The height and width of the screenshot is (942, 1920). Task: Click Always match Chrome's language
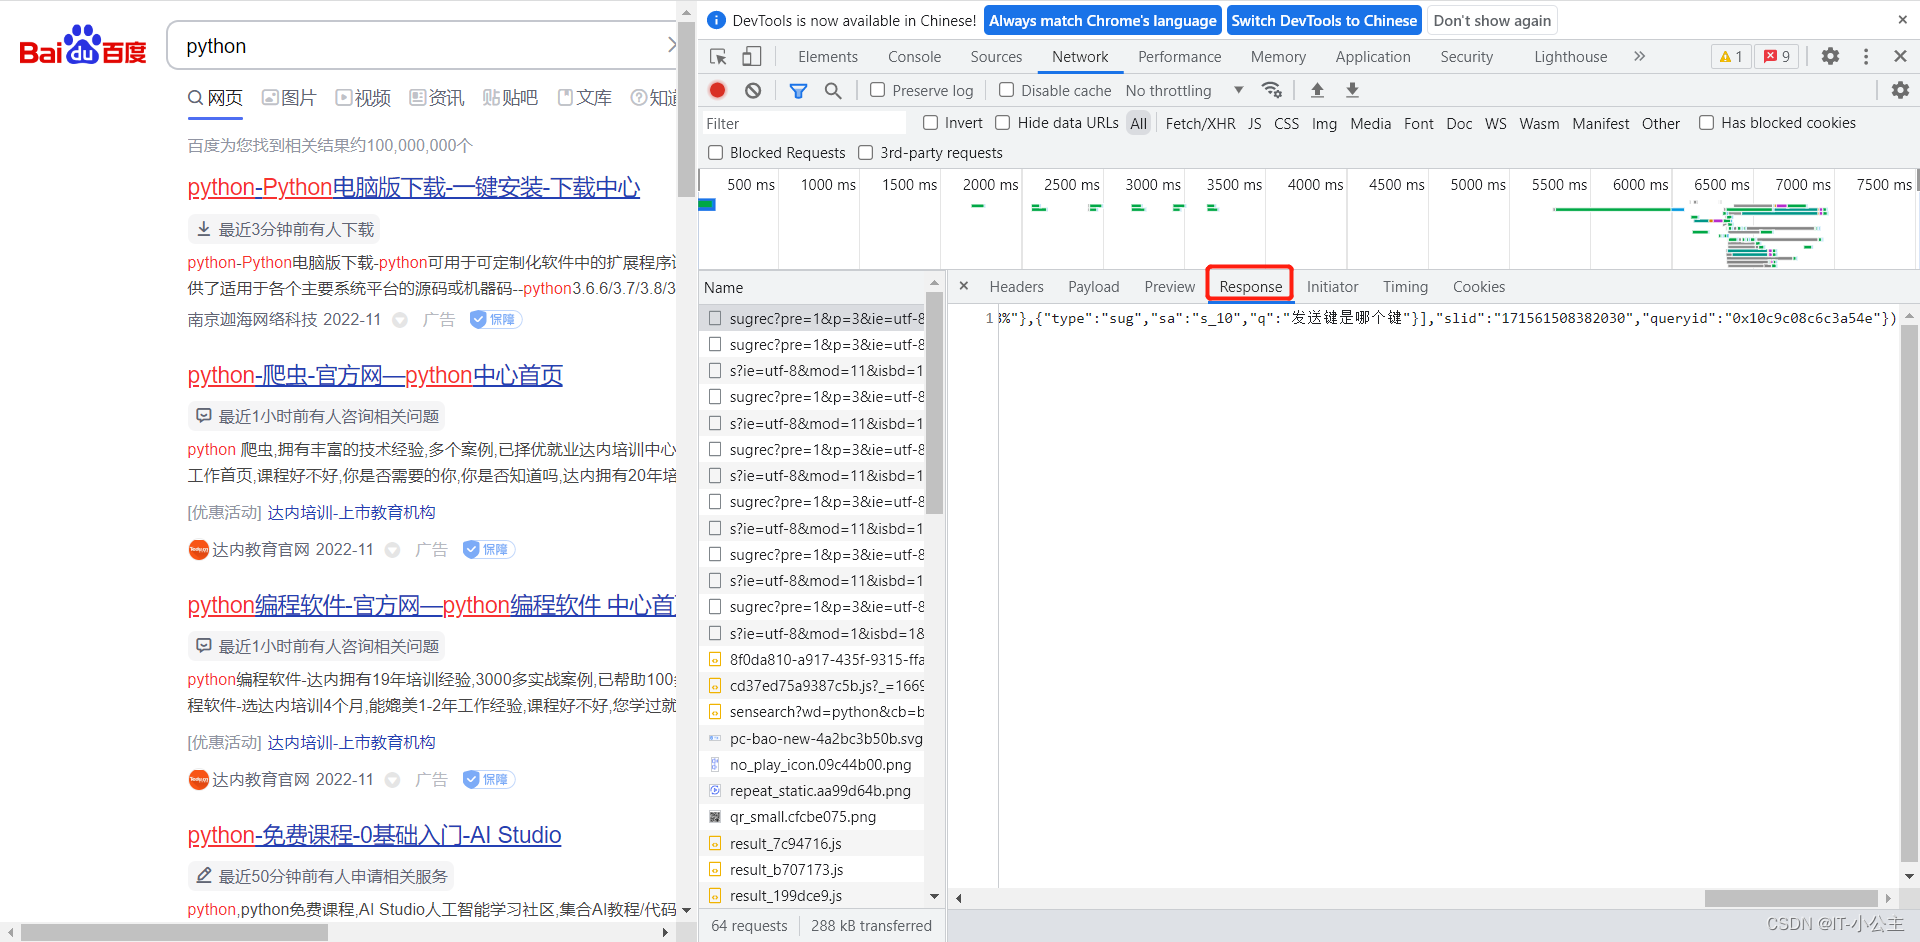pyautogui.click(x=1102, y=20)
